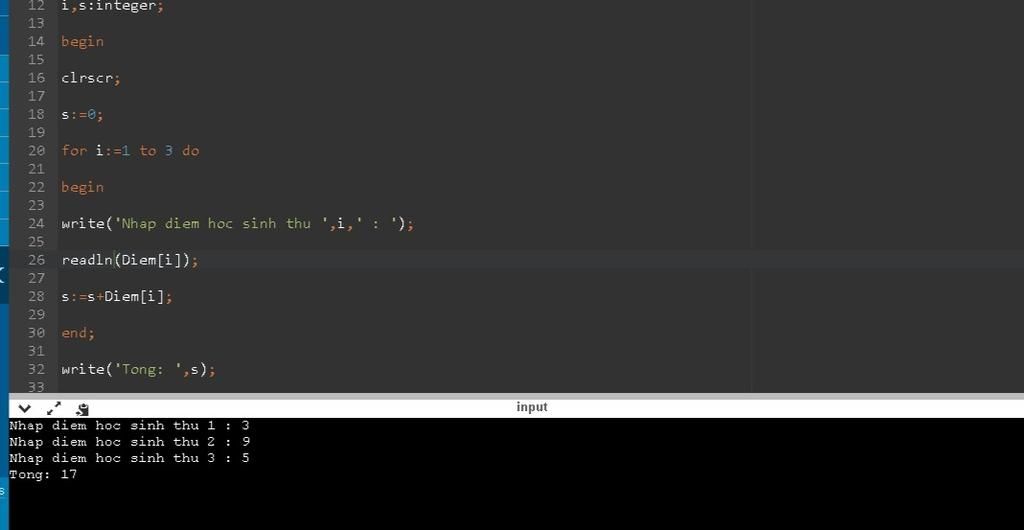Click 'i,s:integer;' declaration line
Image resolution: width=1024 pixels, height=530 pixels.
pyautogui.click(x=112, y=7)
